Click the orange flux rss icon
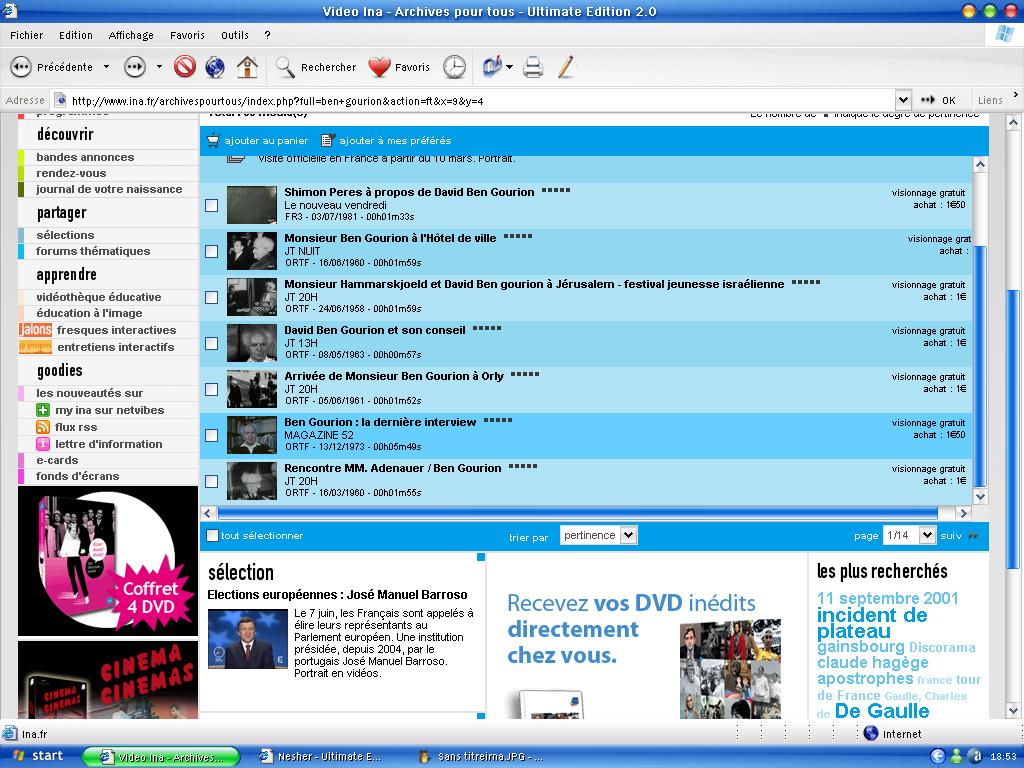The image size is (1024, 768). 43,427
